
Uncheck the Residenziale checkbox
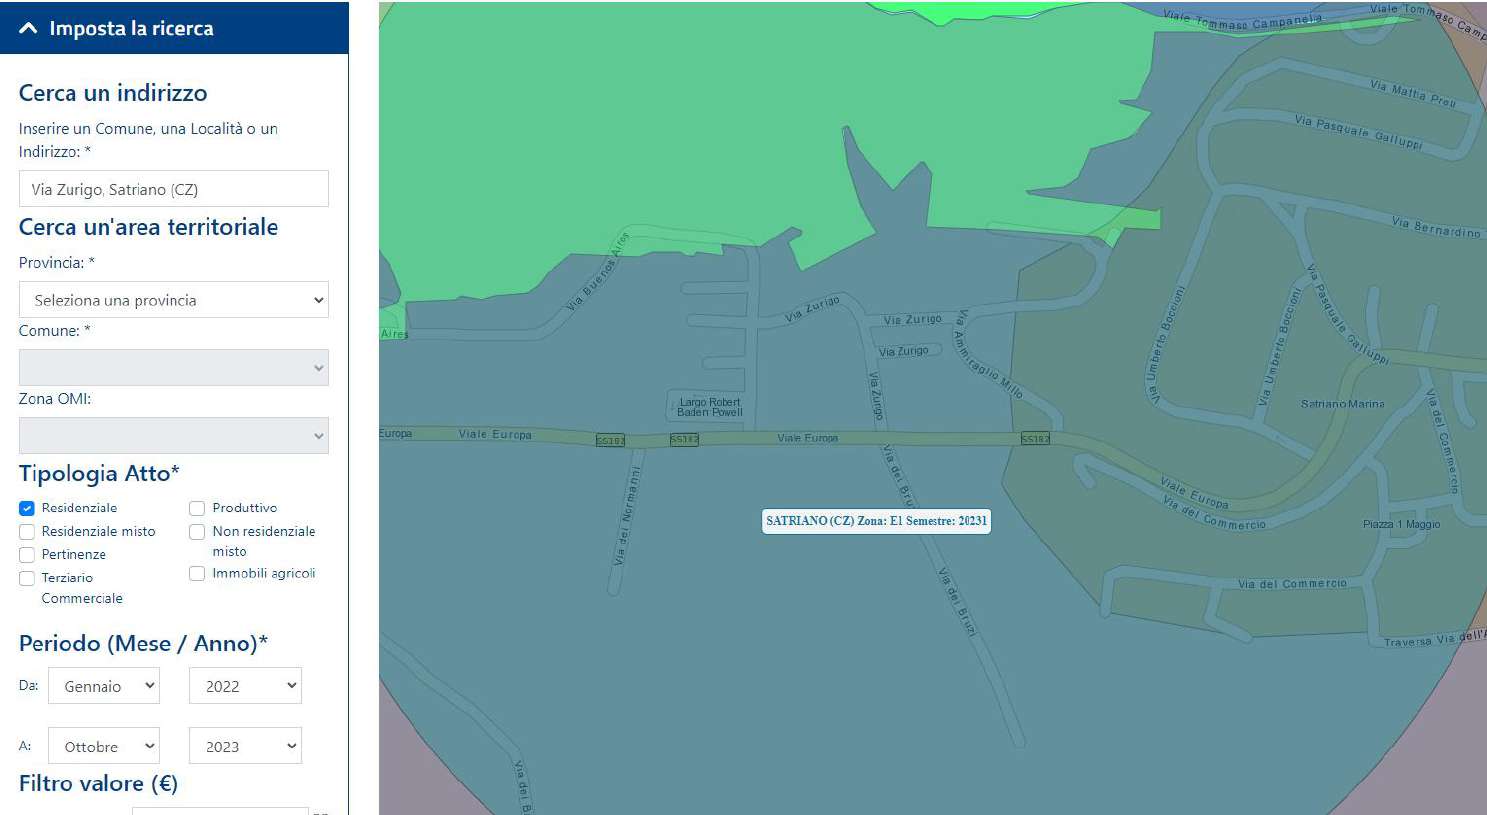(27, 508)
